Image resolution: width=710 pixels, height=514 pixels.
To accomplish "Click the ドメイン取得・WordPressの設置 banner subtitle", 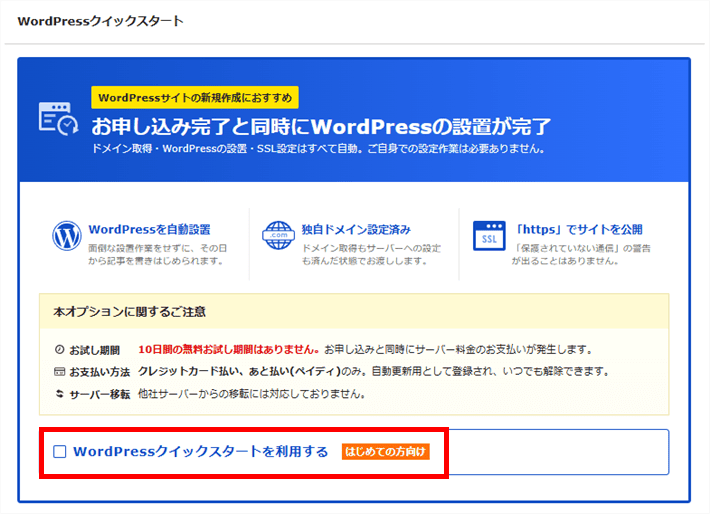I will [x=318, y=149].
